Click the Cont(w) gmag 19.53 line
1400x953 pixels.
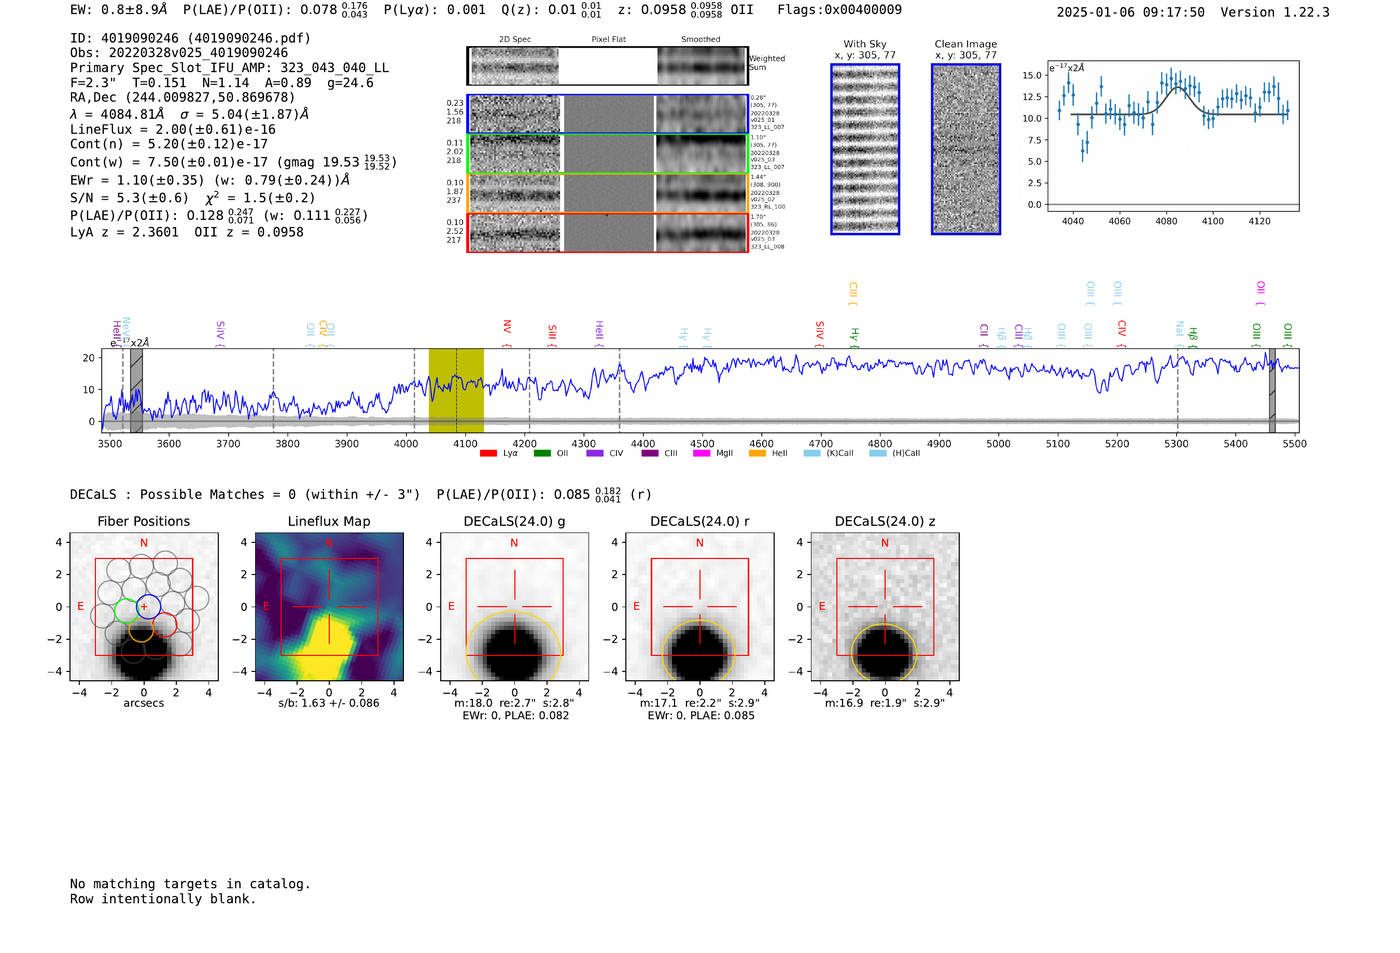[x=234, y=162]
